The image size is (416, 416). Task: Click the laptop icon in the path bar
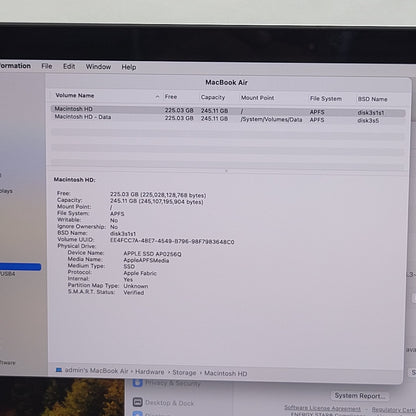pos(59,370)
